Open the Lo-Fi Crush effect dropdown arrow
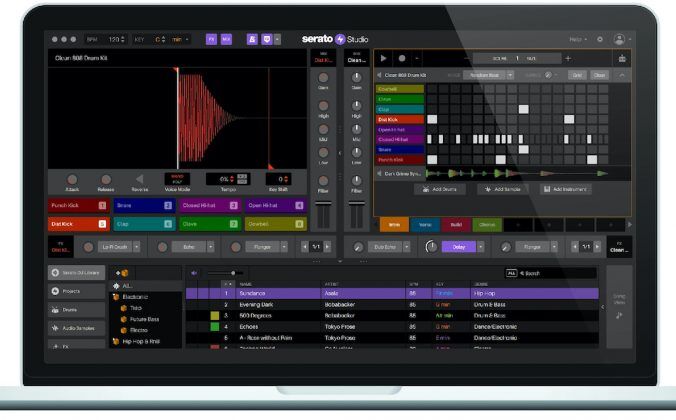Screen dimensions: 676x420 137,247
